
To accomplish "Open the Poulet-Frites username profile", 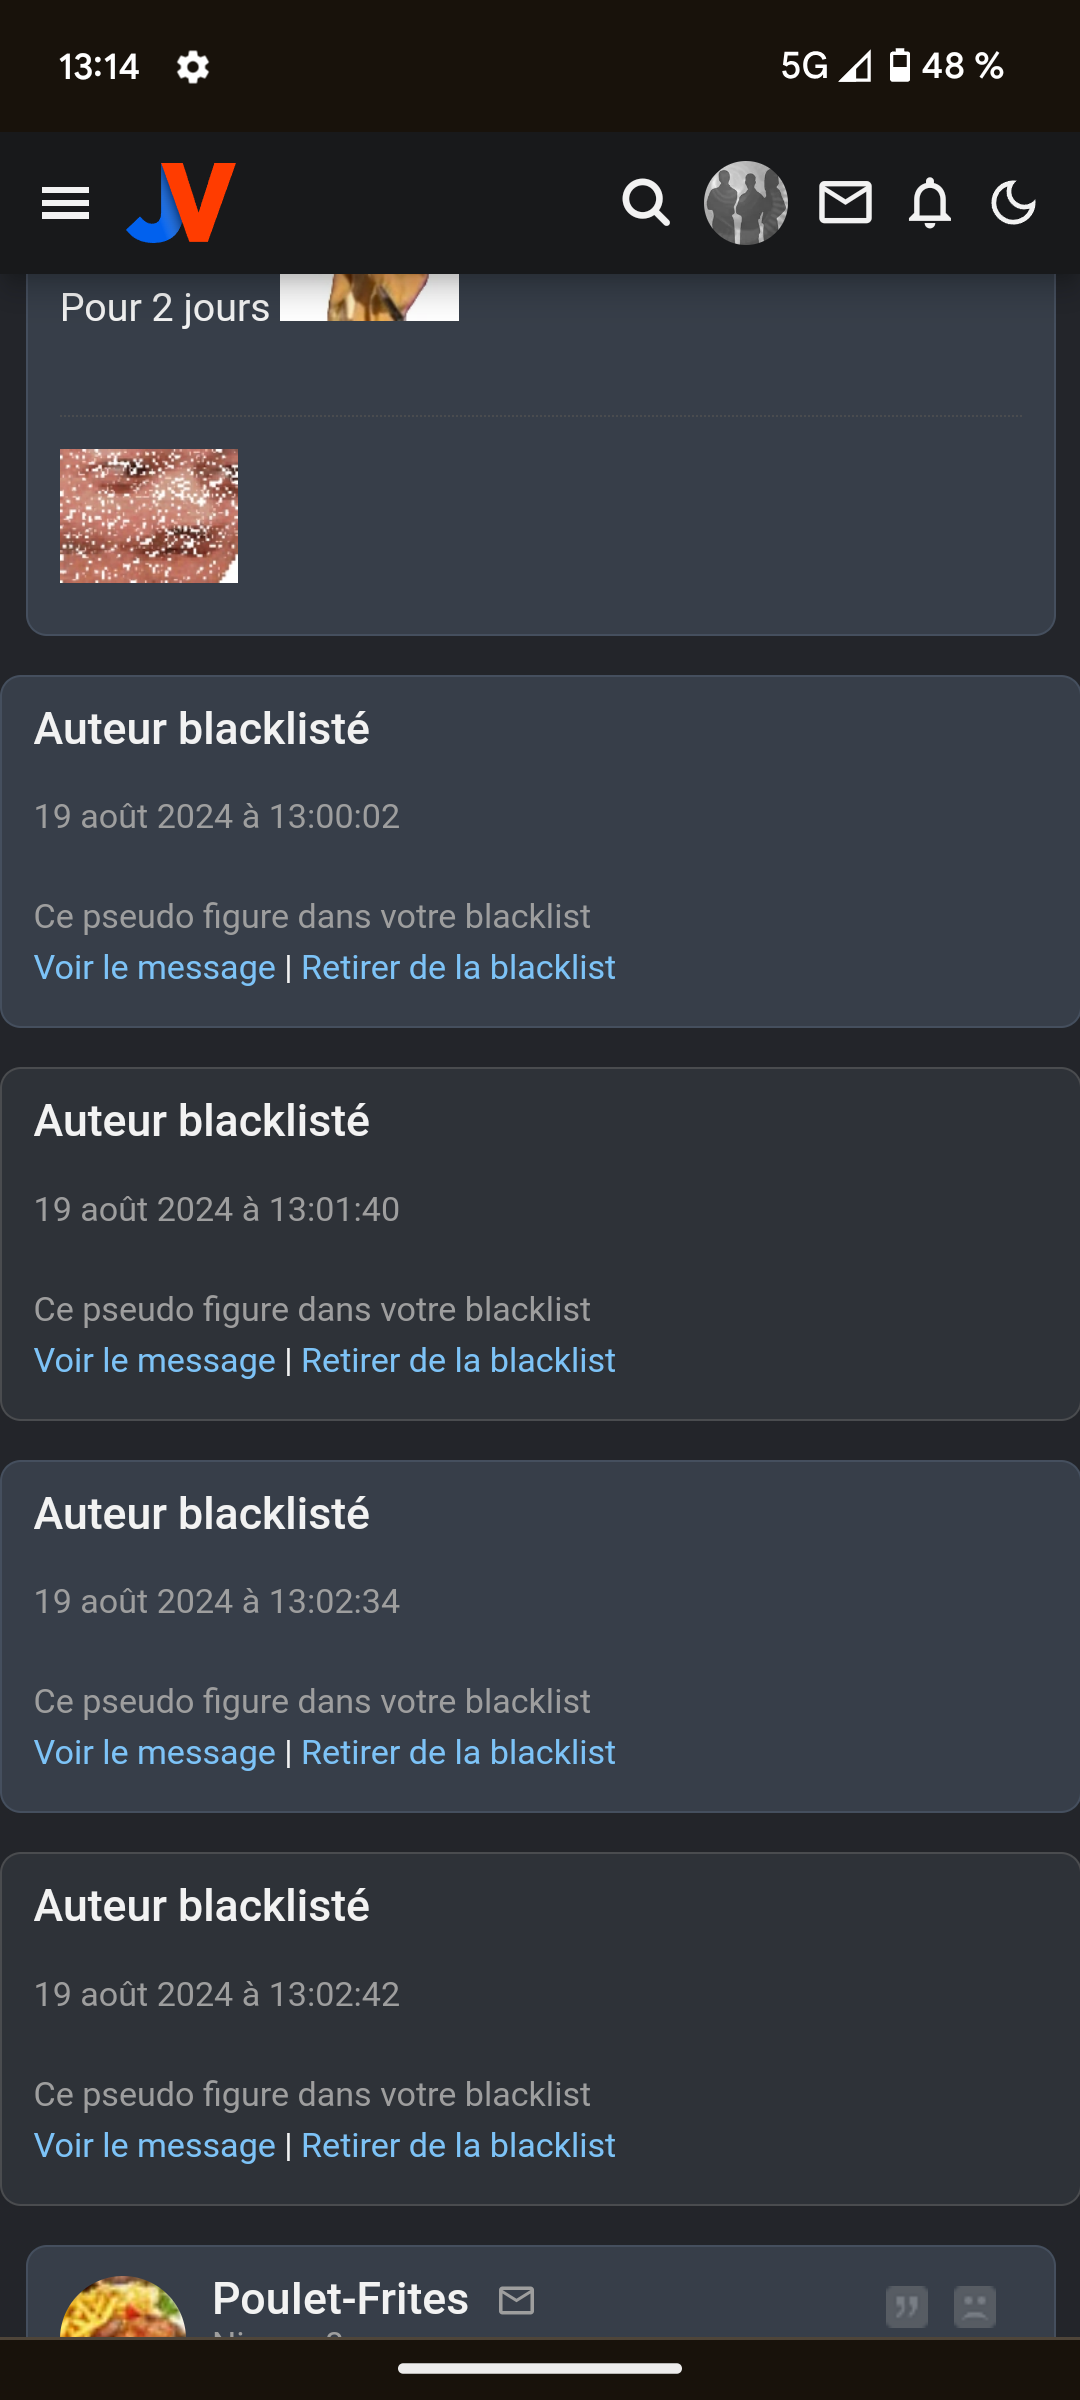I will tap(340, 2298).
